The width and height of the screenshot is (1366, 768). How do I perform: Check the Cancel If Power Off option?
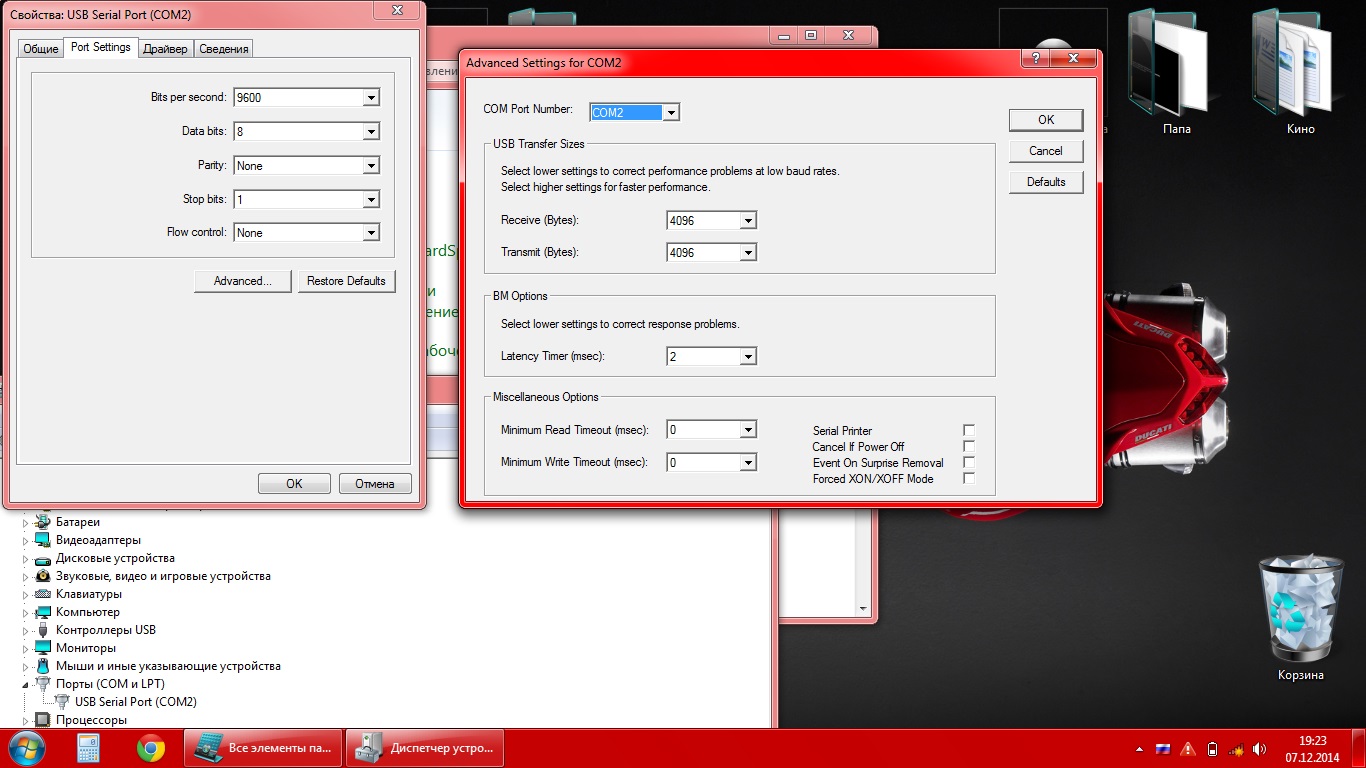pos(968,447)
